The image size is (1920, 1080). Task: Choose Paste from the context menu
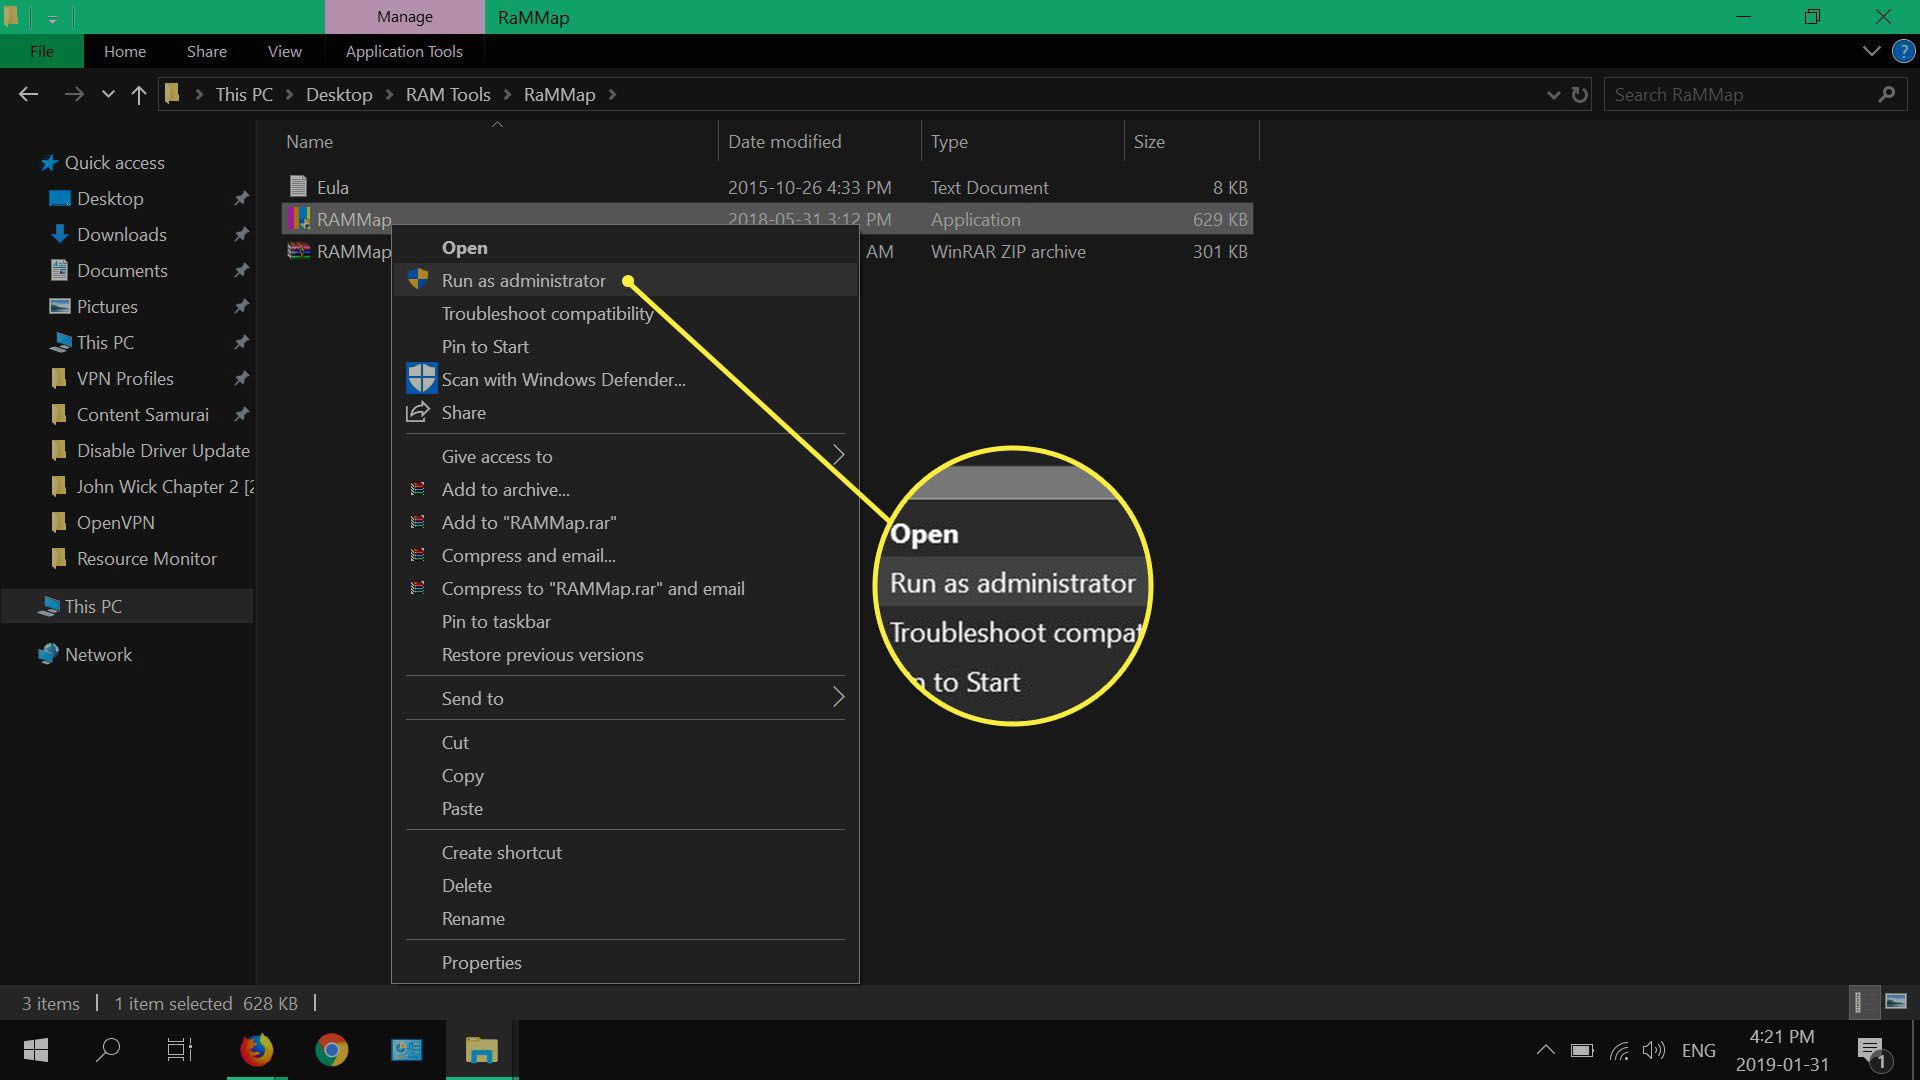click(x=625, y=809)
